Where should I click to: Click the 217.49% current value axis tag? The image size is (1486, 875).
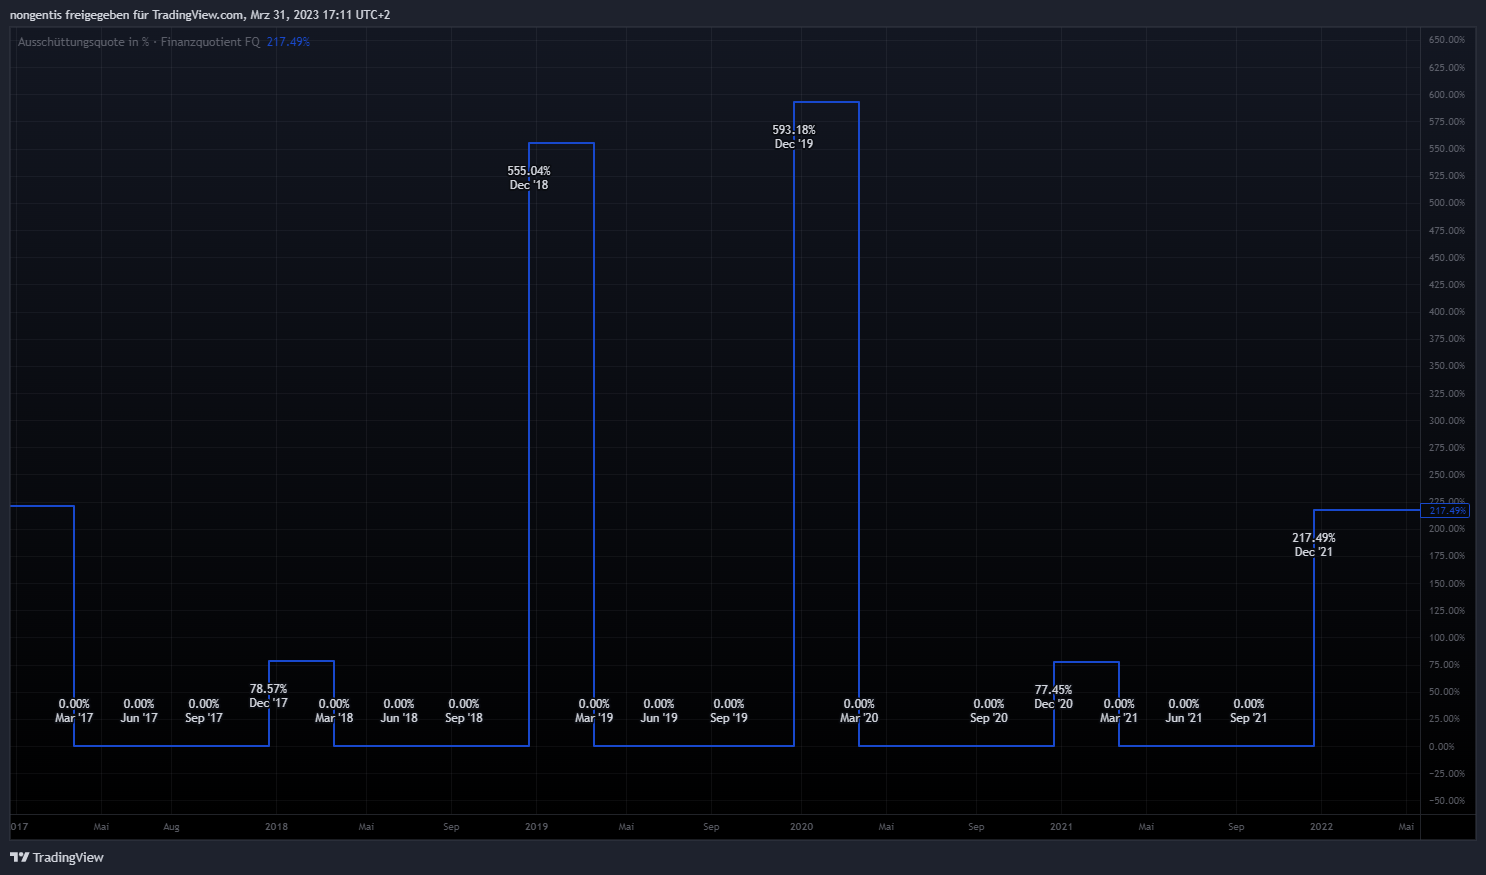click(x=1446, y=511)
